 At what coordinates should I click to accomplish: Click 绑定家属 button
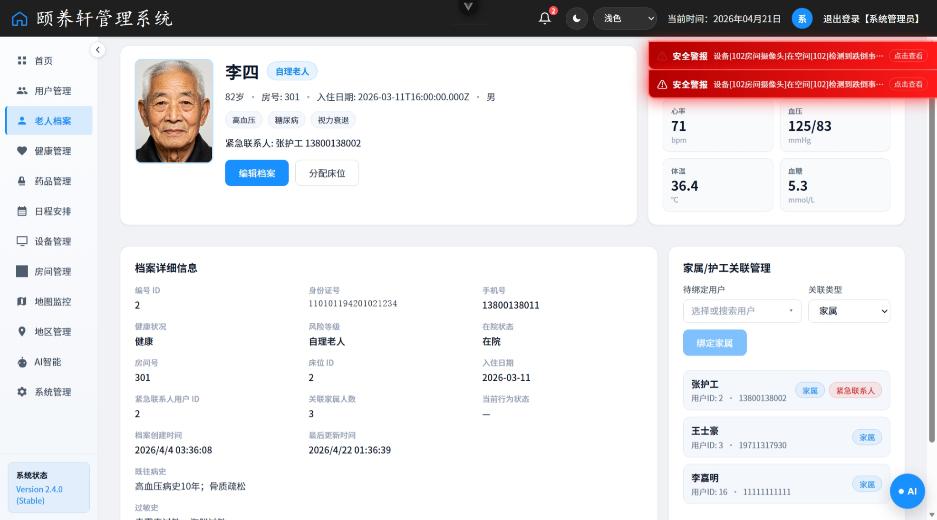point(715,342)
